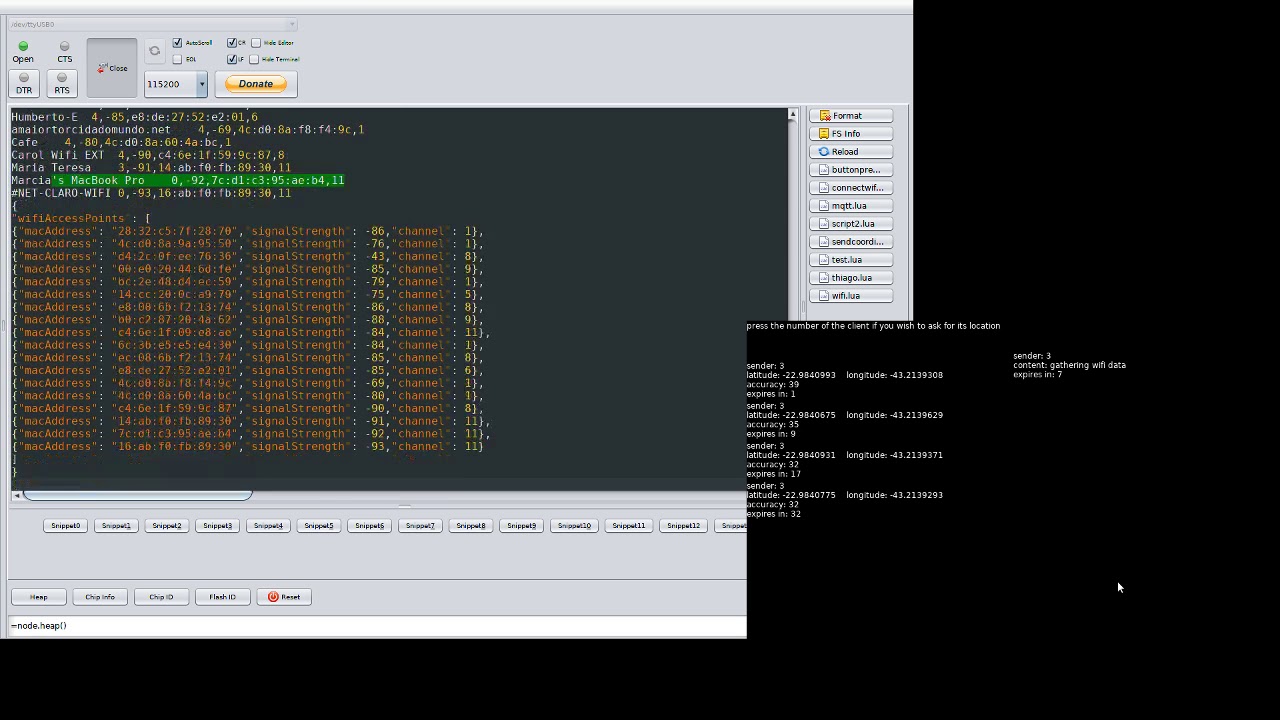Select wifi.lua in the file list
The image size is (1280, 720).
850,296
